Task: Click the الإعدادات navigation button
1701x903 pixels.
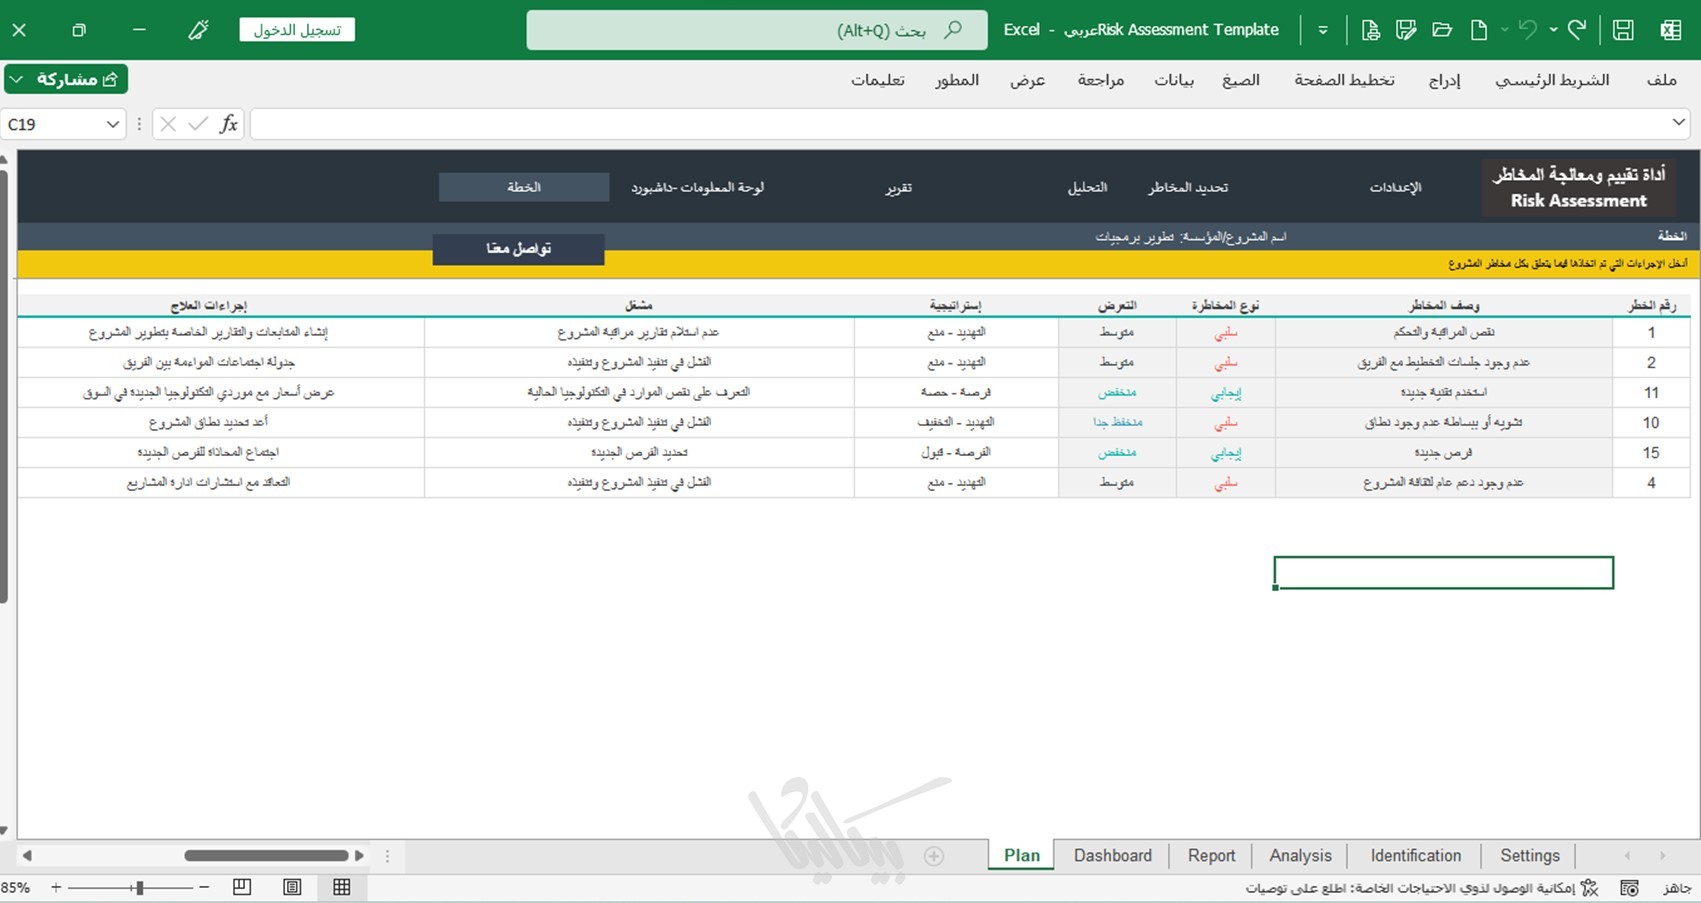Action: pos(1394,188)
